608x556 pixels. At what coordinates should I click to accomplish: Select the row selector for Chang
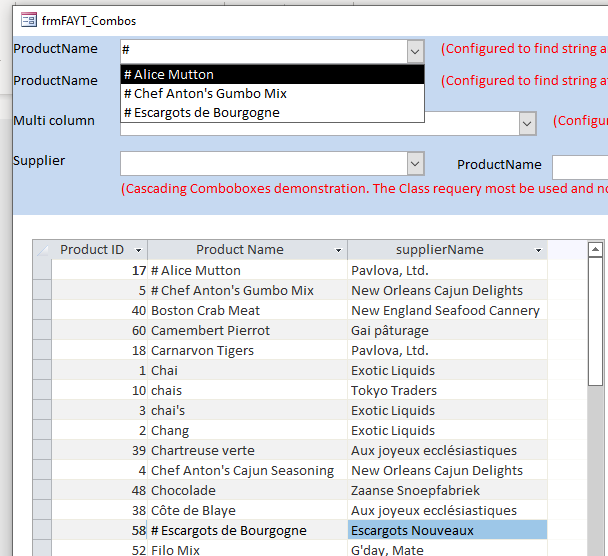[42, 430]
